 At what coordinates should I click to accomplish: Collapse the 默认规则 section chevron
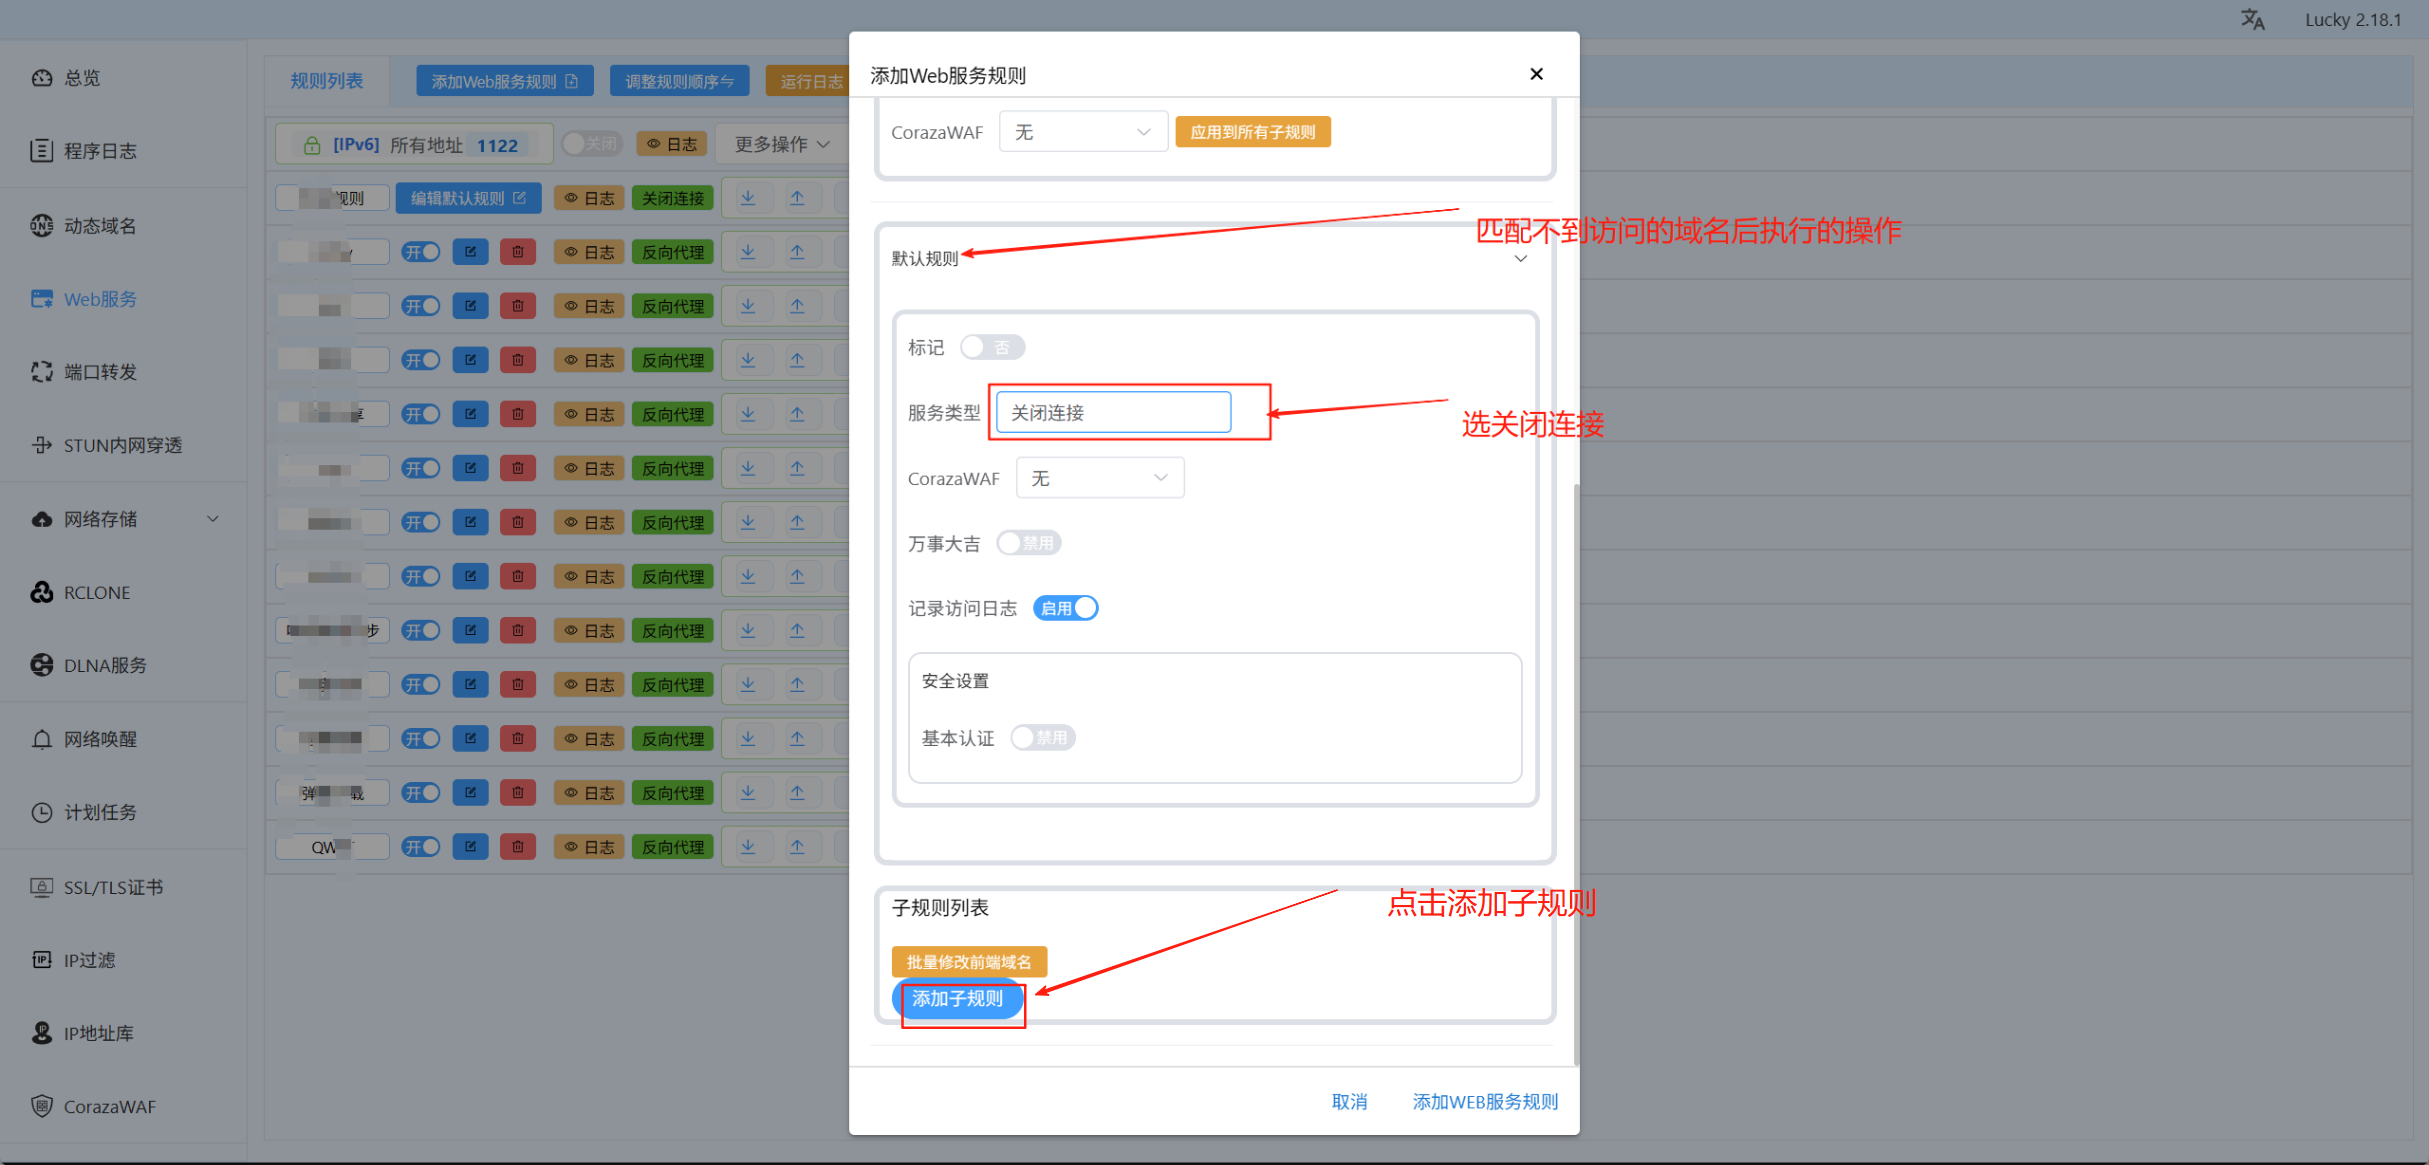1520,259
